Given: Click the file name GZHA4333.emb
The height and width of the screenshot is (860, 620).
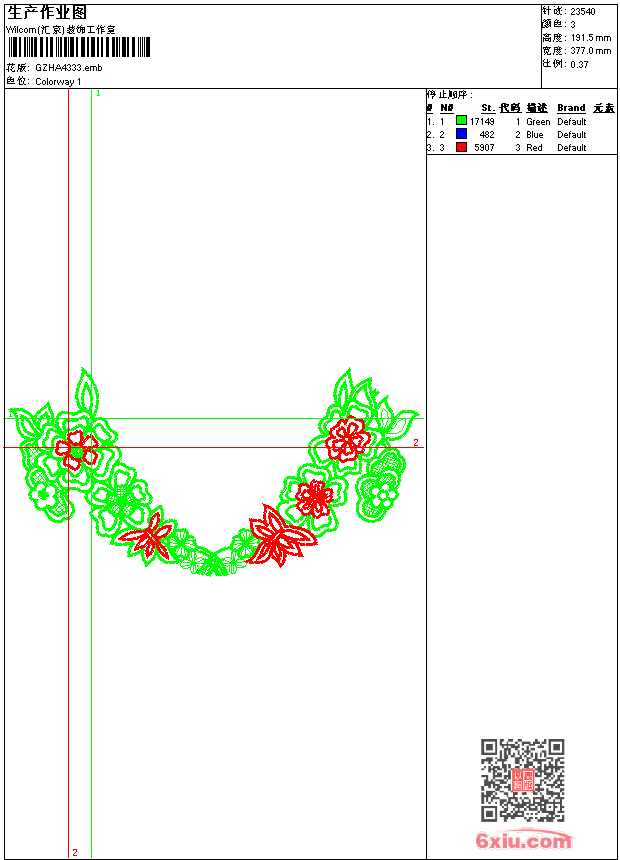Looking at the screenshot, I should point(69,68).
